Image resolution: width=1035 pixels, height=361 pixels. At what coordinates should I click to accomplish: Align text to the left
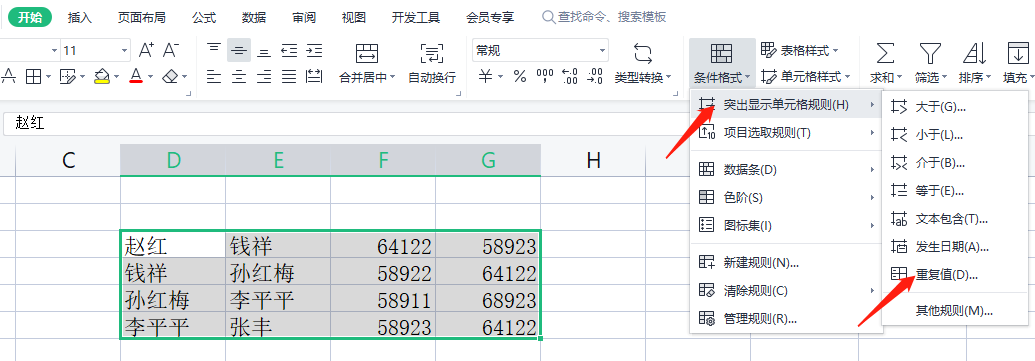(213, 77)
